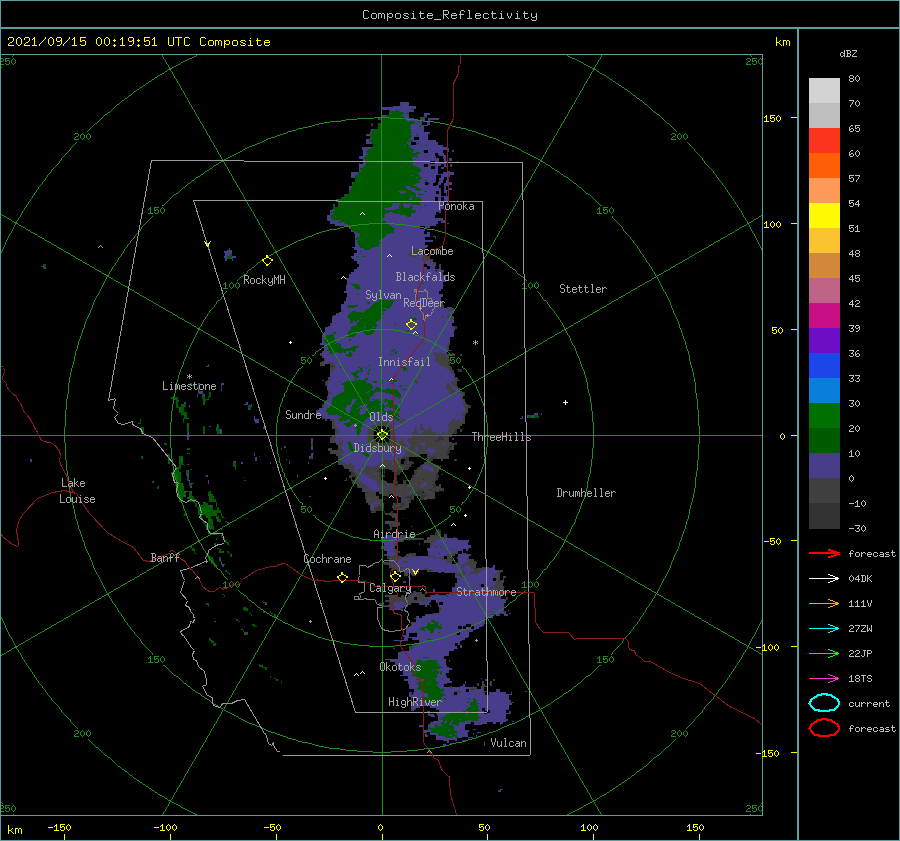This screenshot has height=841, width=900.
Task: Click the asterisk marker east of Innisfail
Action: click(x=475, y=343)
